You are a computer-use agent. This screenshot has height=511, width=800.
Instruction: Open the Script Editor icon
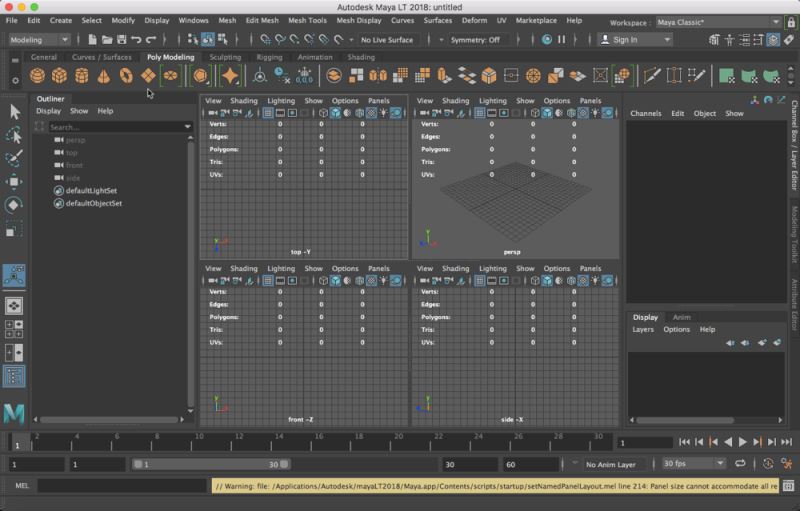point(788,486)
